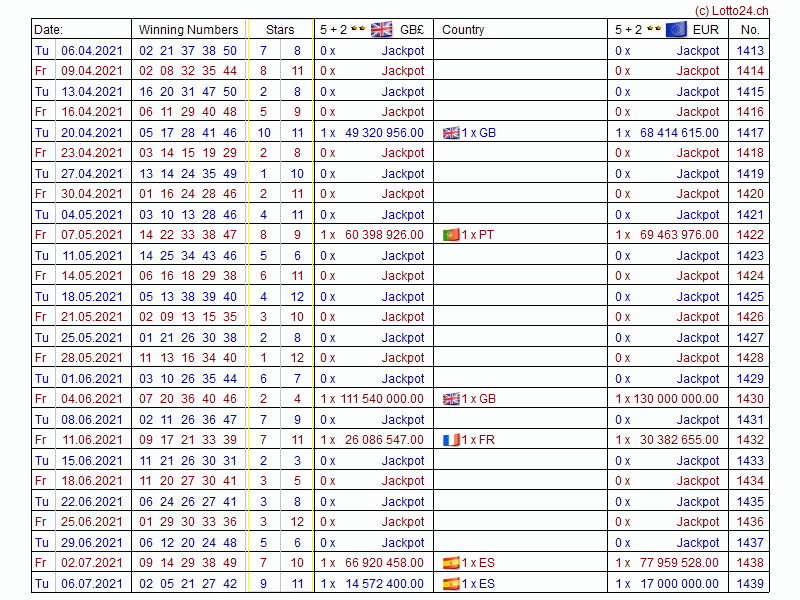The width and height of the screenshot is (800, 600).
Task: Click the date 04.06.2021
Action: 92,399
